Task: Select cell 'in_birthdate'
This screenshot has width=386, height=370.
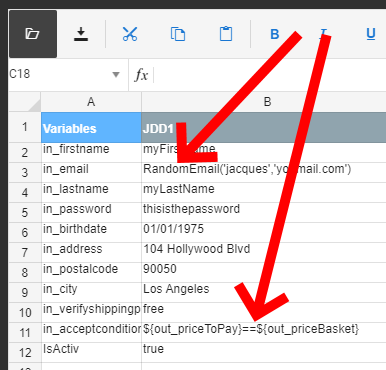Action: 91,233
